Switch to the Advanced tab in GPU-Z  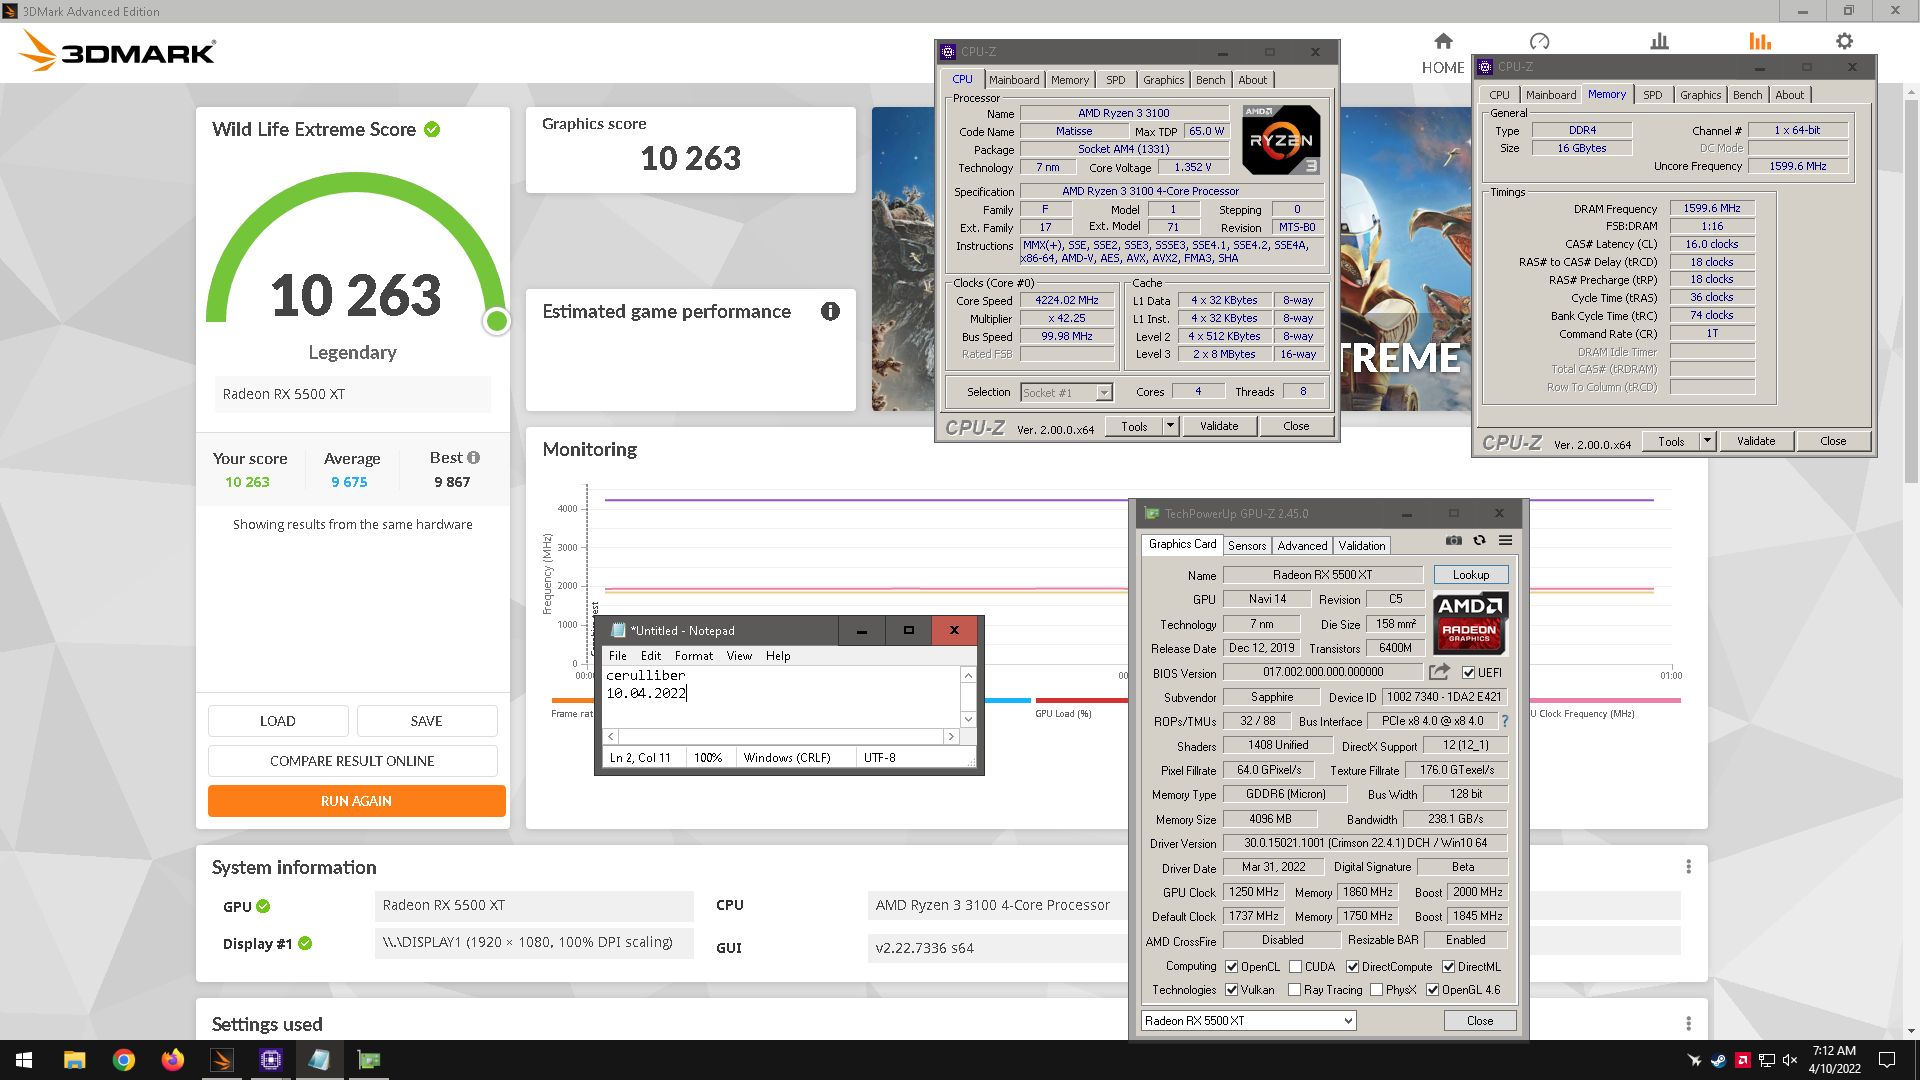[x=1302, y=546]
